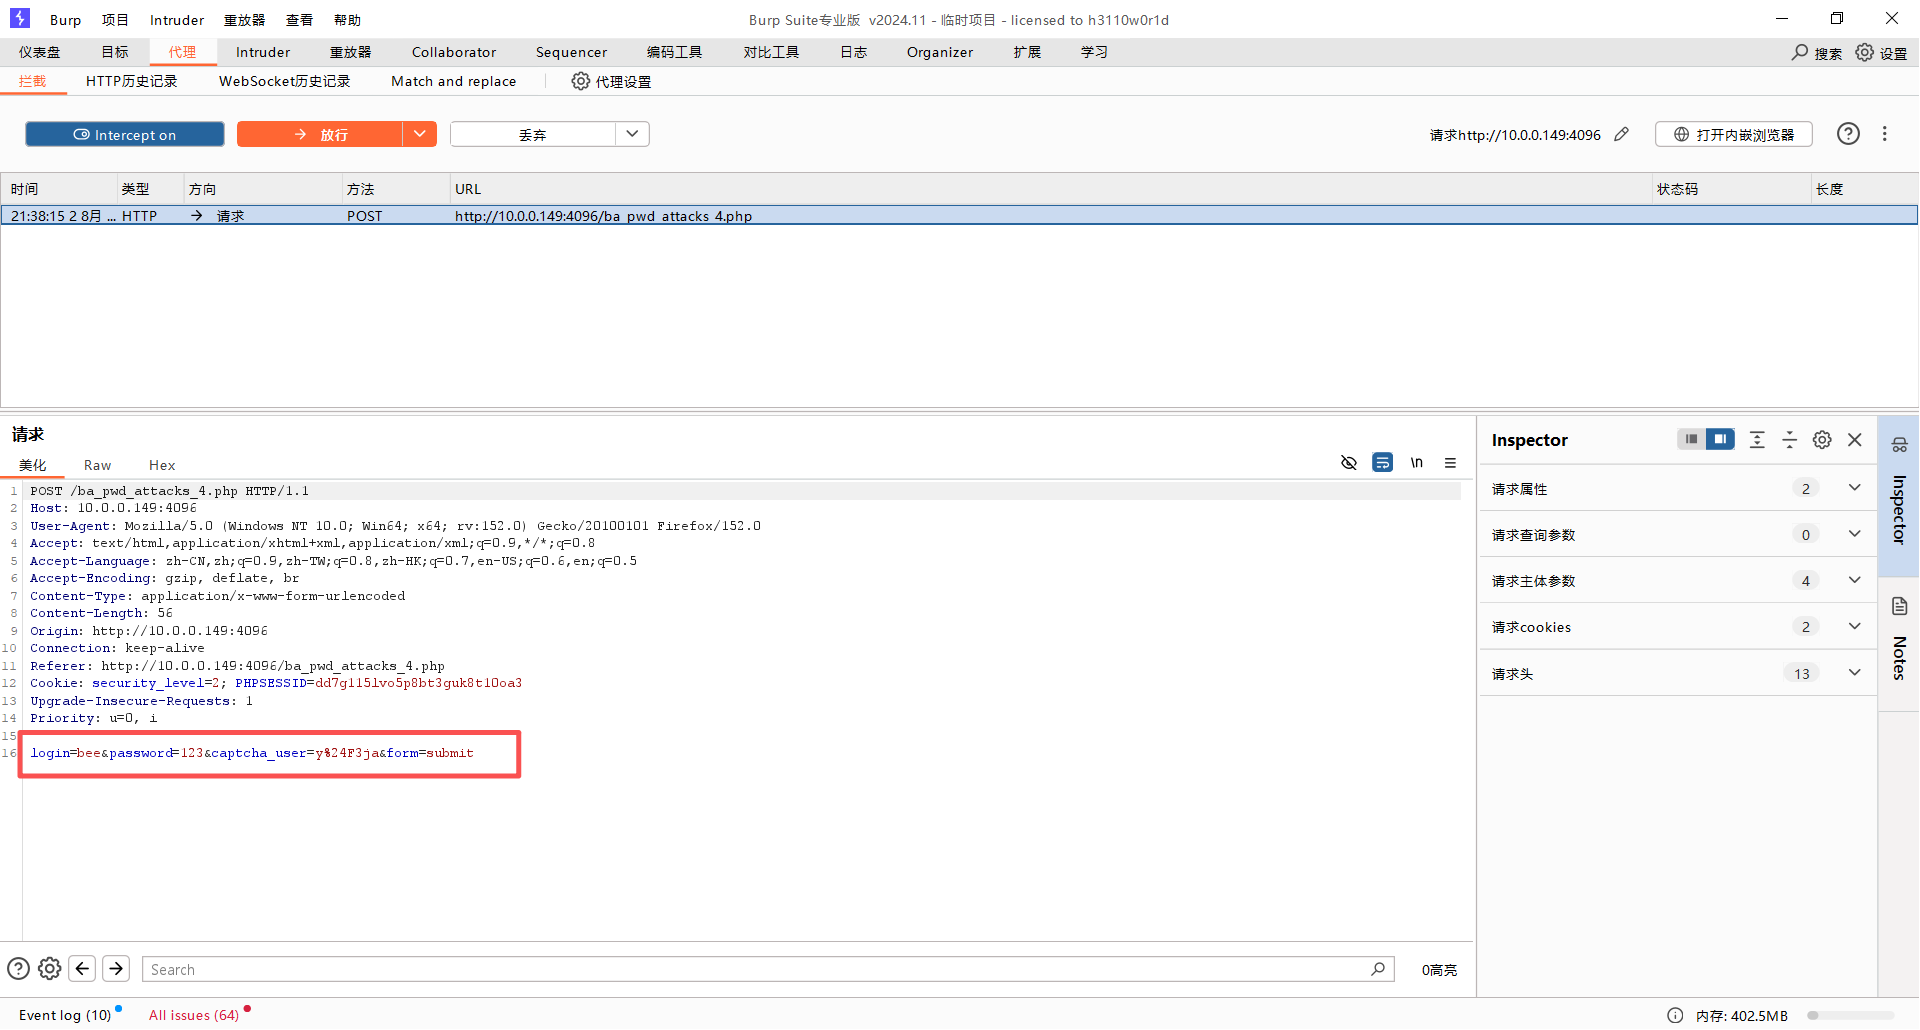Switch Inspector to single-column layout
The height and width of the screenshot is (1030, 1920).
coord(1691,439)
